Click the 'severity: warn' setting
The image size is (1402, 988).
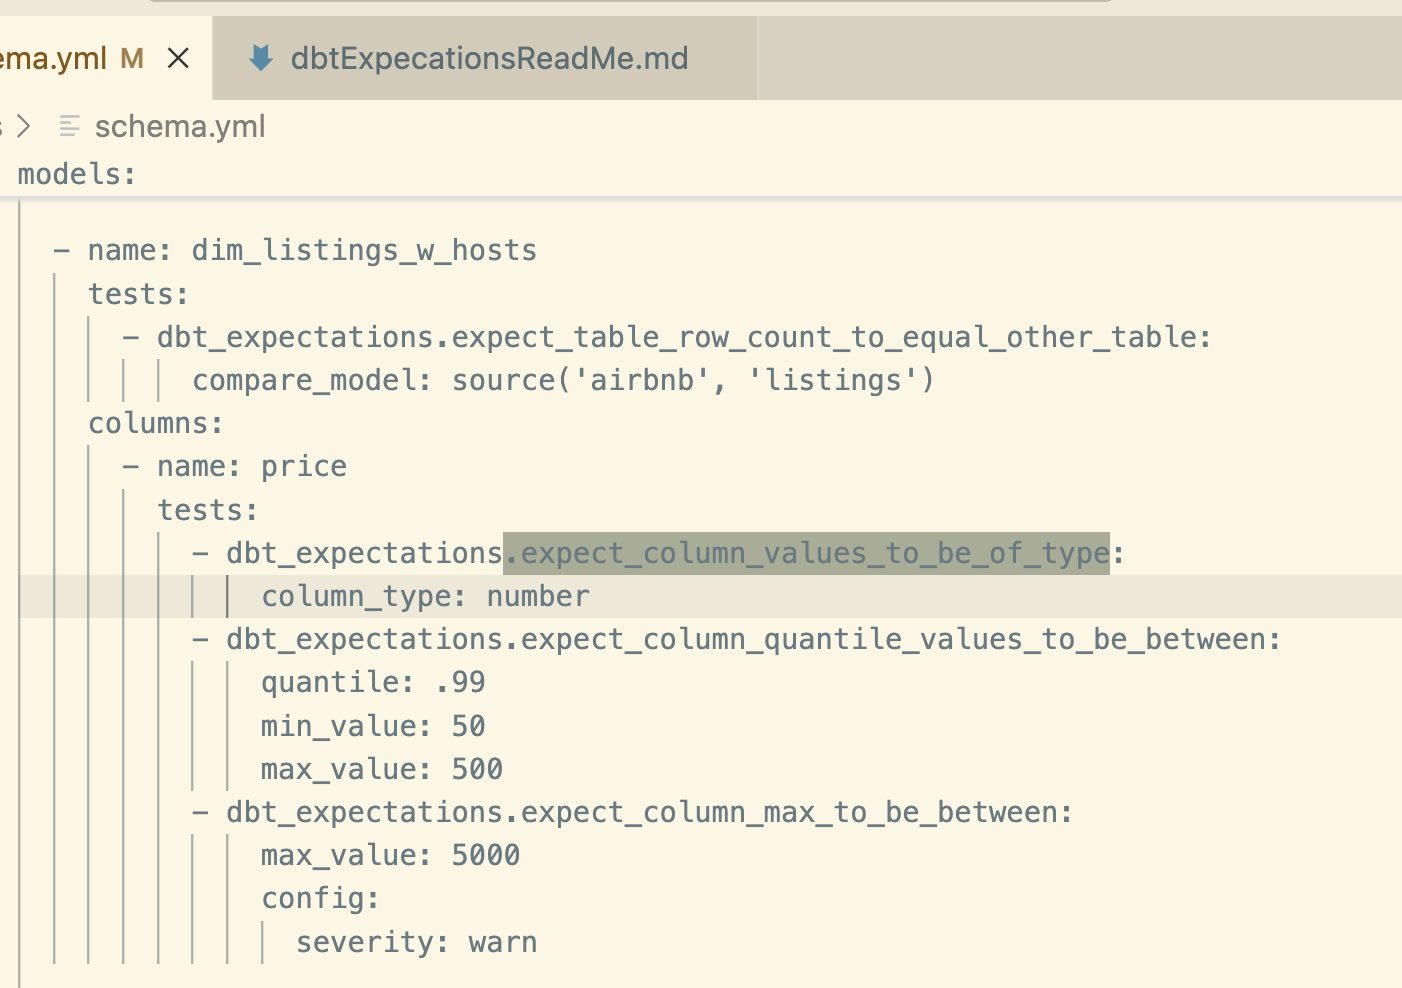click(416, 943)
